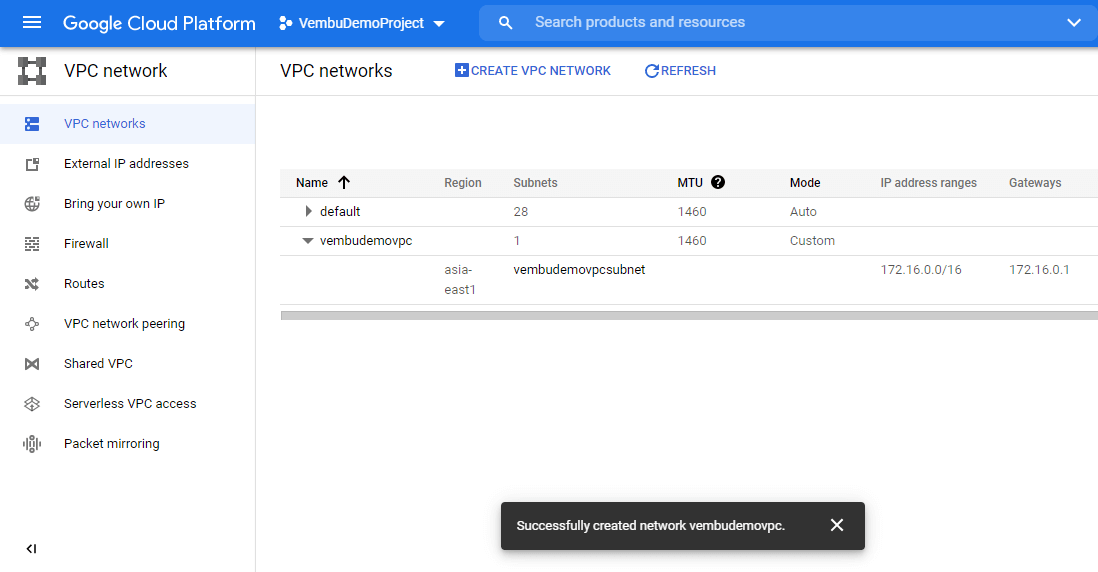Click the Google Cloud Platform logo text
1098x572 pixels.
(159, 23)
